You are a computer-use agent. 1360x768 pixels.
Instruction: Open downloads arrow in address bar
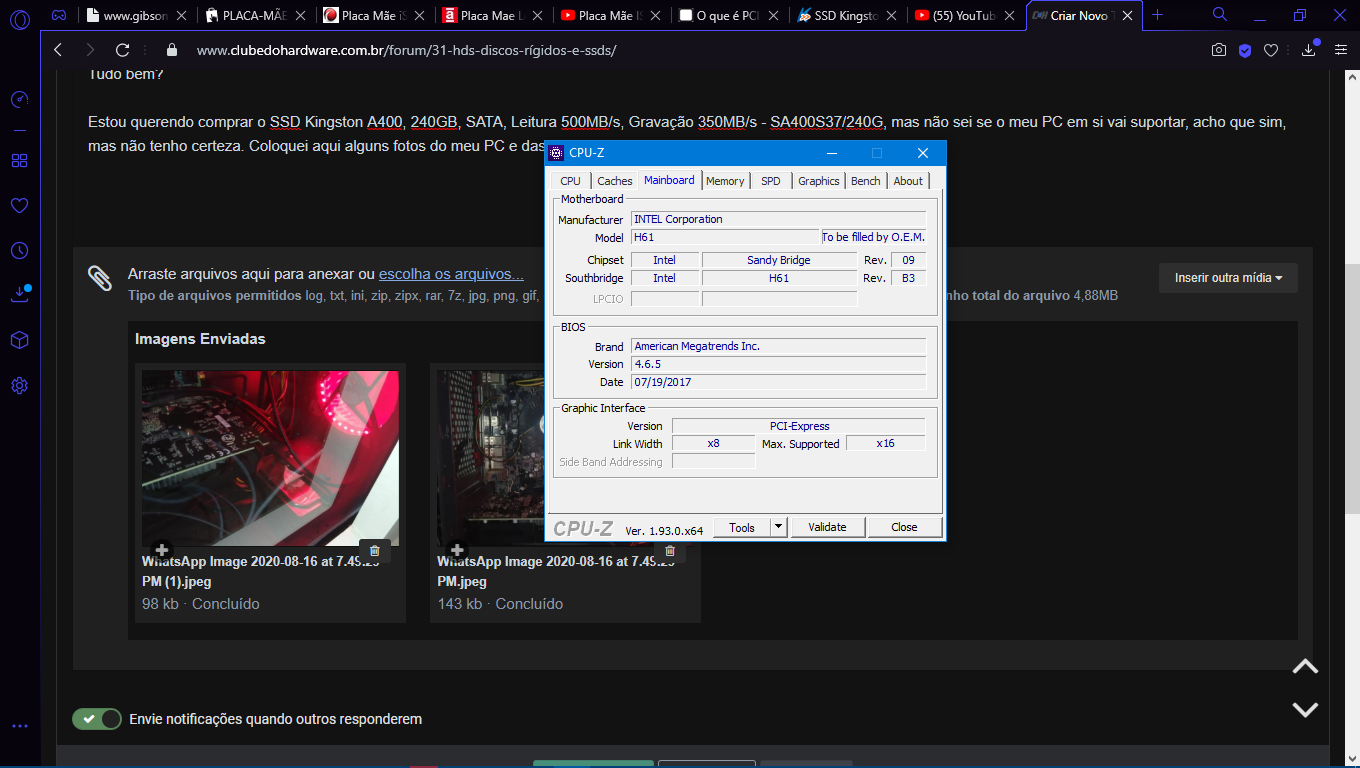tap(1309, 49)
